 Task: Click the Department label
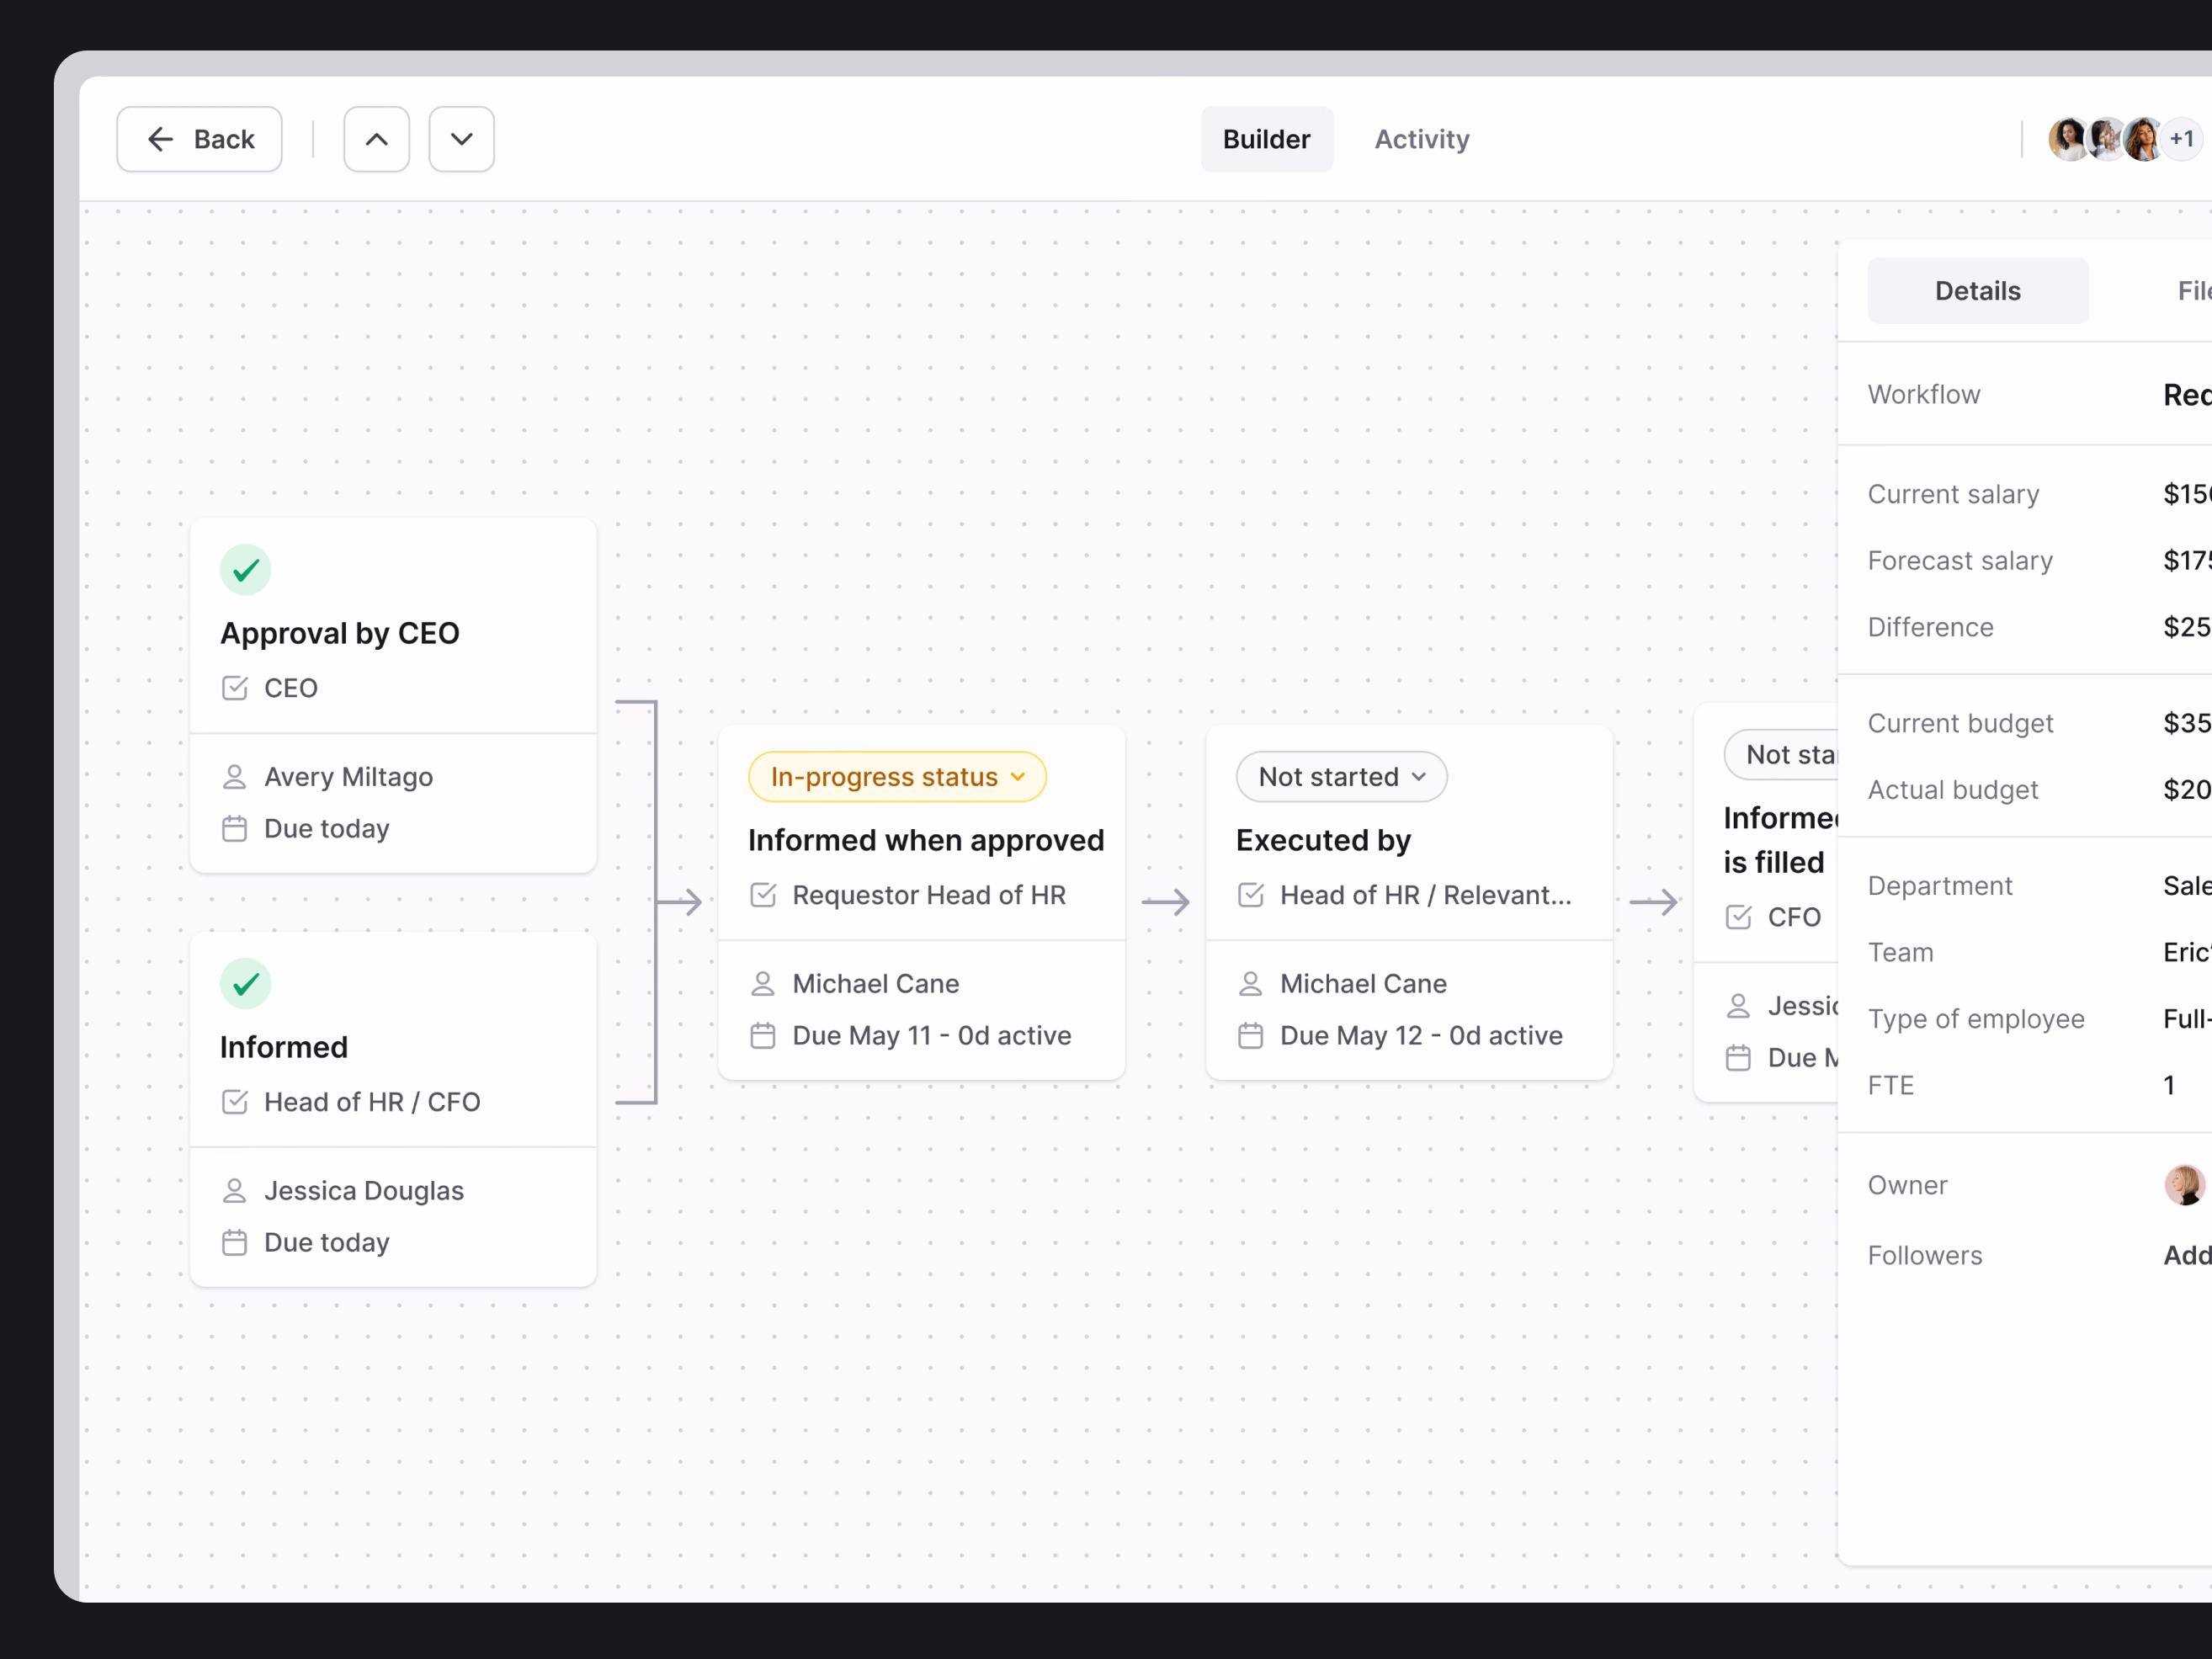[1940, 886]
